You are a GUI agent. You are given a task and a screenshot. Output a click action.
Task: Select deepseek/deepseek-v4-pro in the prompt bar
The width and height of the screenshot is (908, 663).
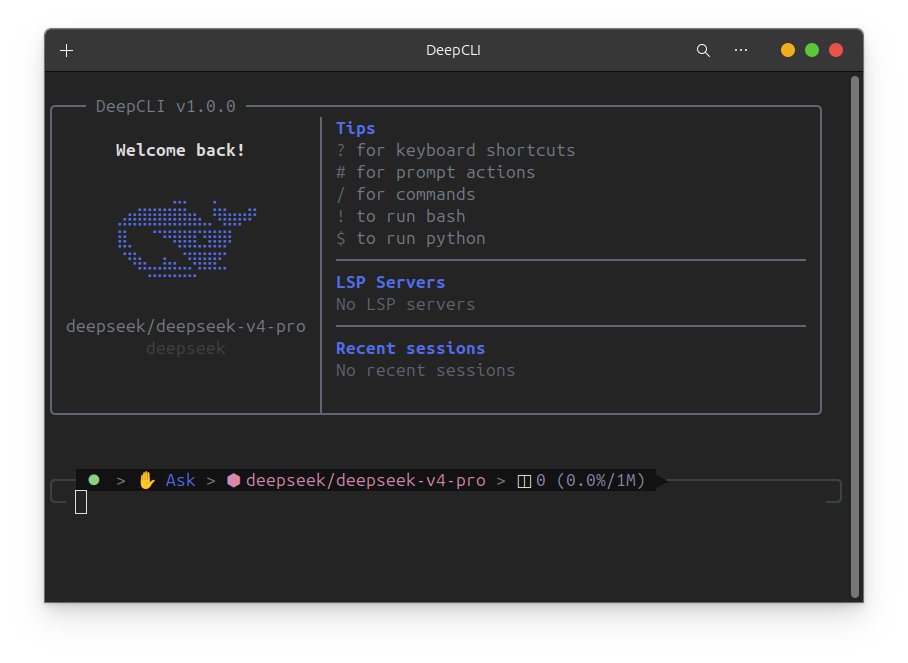365,480
